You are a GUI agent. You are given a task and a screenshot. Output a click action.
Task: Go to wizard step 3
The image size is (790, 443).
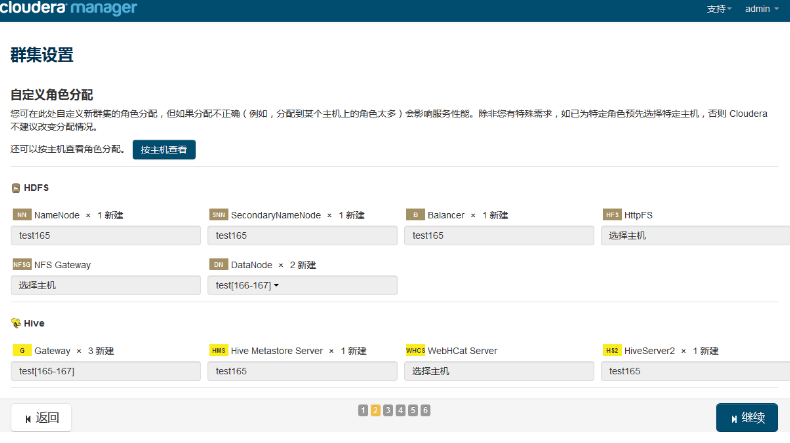click(x=388, y=410)
